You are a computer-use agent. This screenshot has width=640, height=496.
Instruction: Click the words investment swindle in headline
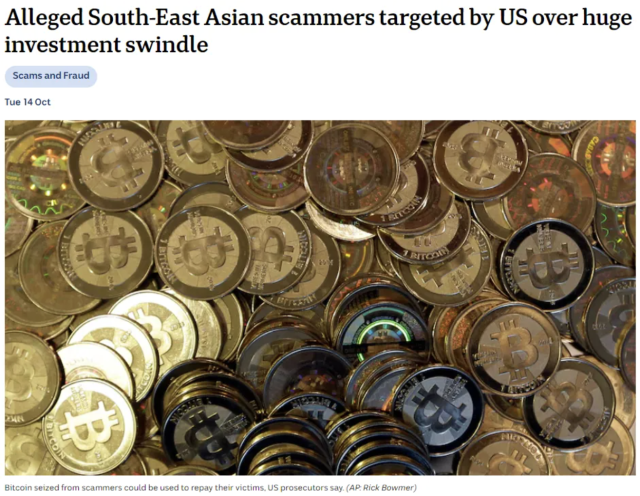click(107, 44)
